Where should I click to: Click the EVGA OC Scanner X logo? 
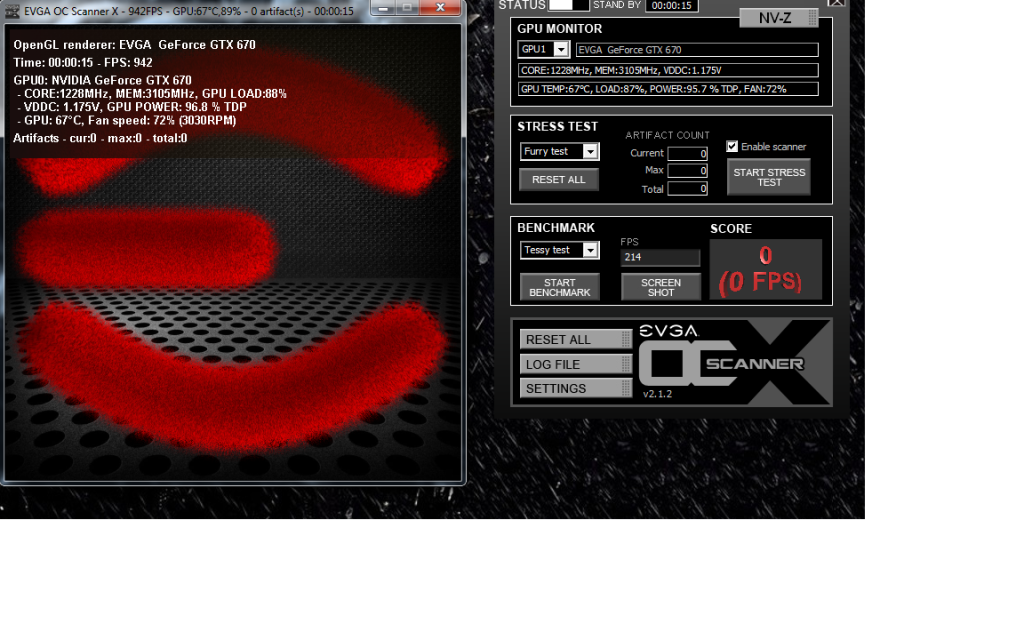tap(735, 362)
